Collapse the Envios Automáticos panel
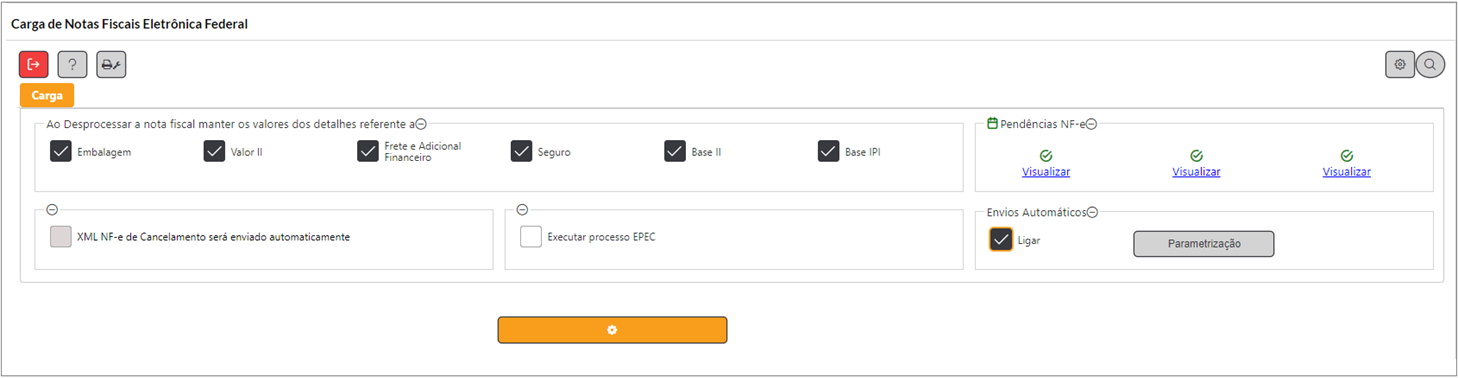The height and width of the screenshot is (378, 1458). click(x=1092, y=212)
